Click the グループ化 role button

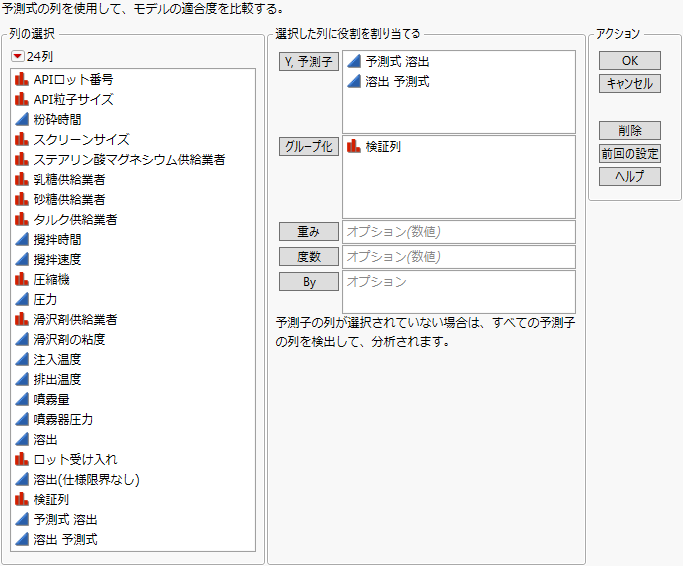(309, 147)
